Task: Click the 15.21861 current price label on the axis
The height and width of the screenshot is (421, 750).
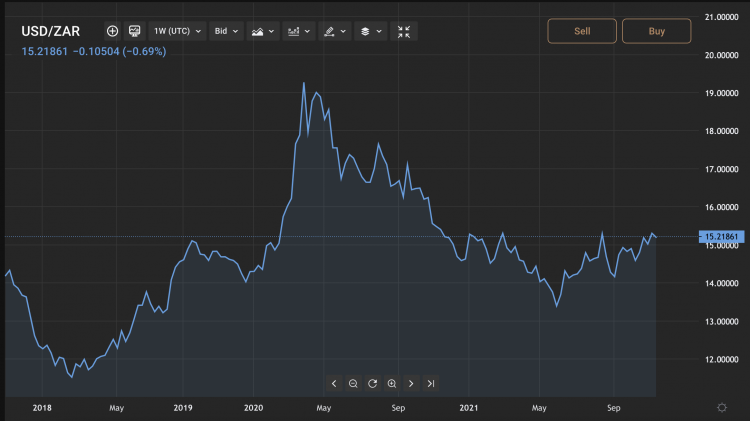Action: pos(721,236)
